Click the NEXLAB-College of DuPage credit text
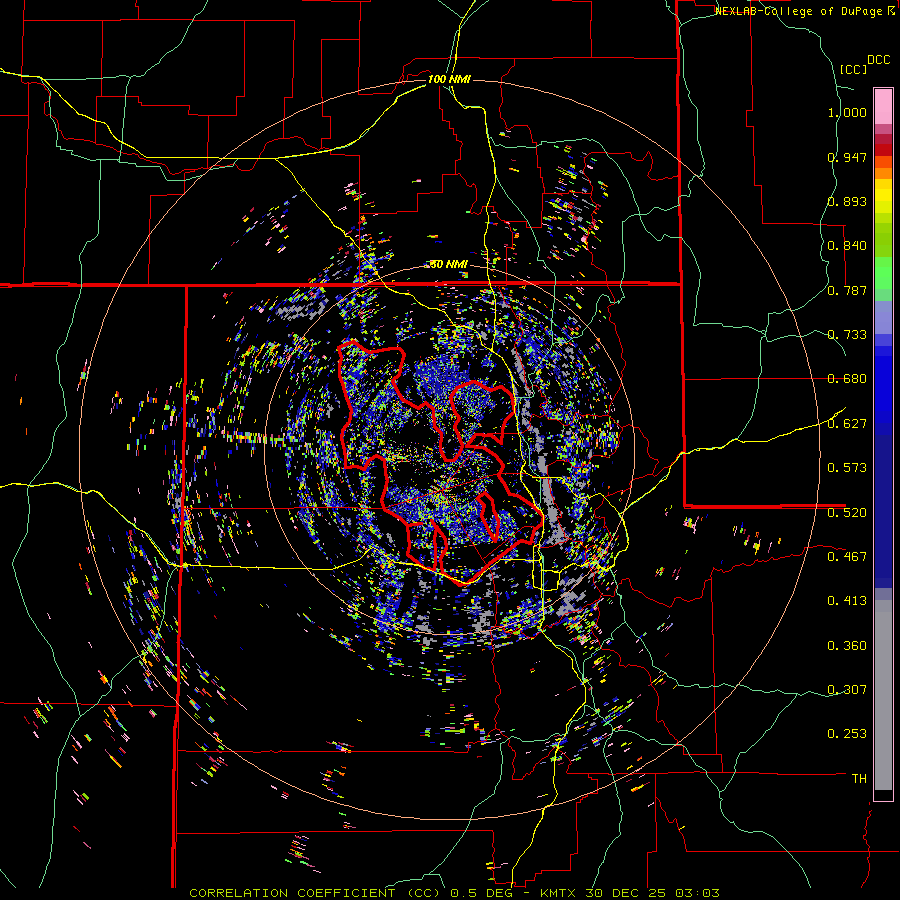Image resolution: width=900 pixels, height=900 pixels. [x=798, y=11]
